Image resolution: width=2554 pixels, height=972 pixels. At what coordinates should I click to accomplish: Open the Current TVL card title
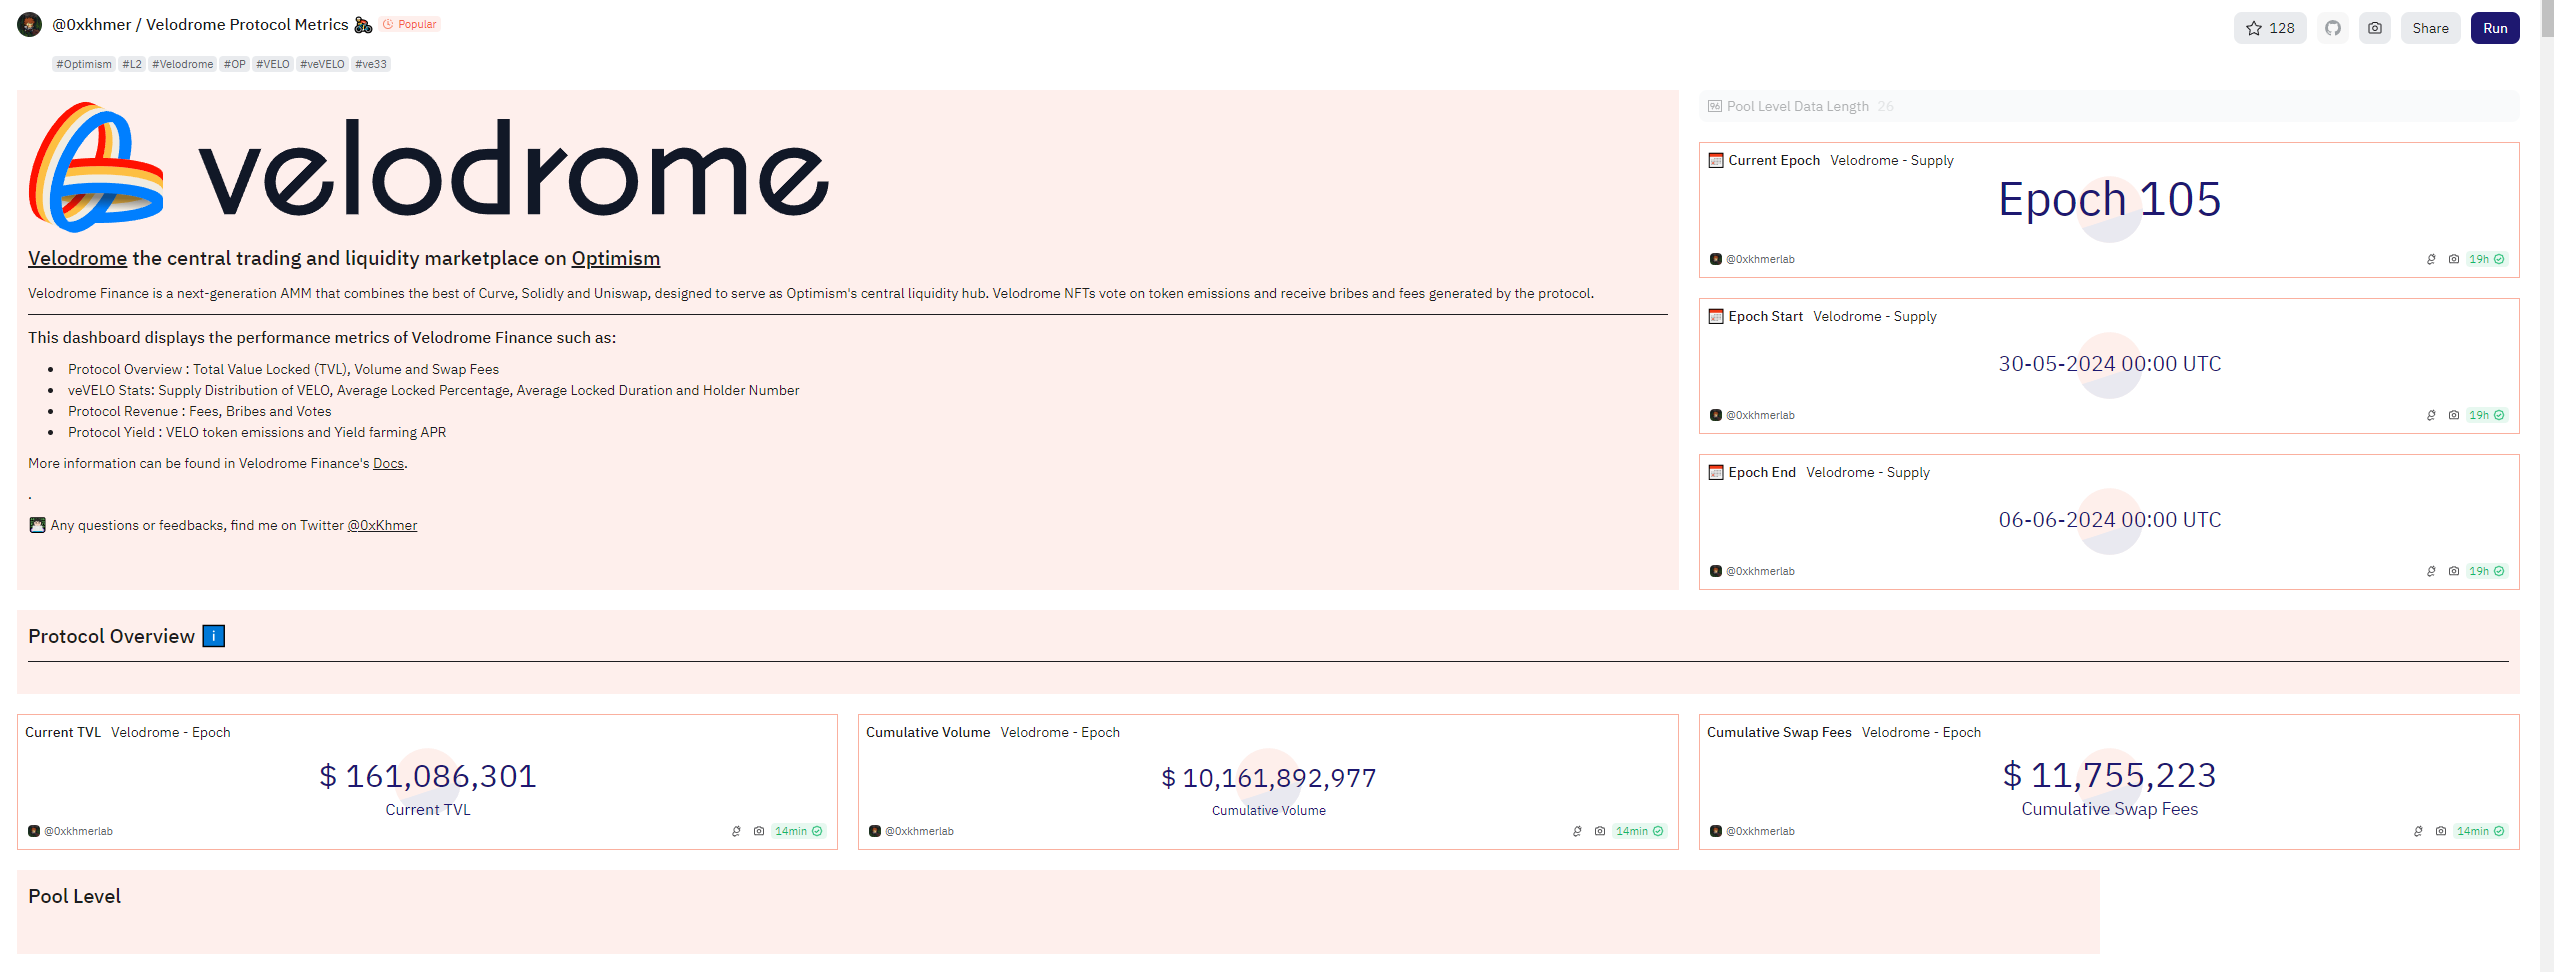click(x=63, y=732)
